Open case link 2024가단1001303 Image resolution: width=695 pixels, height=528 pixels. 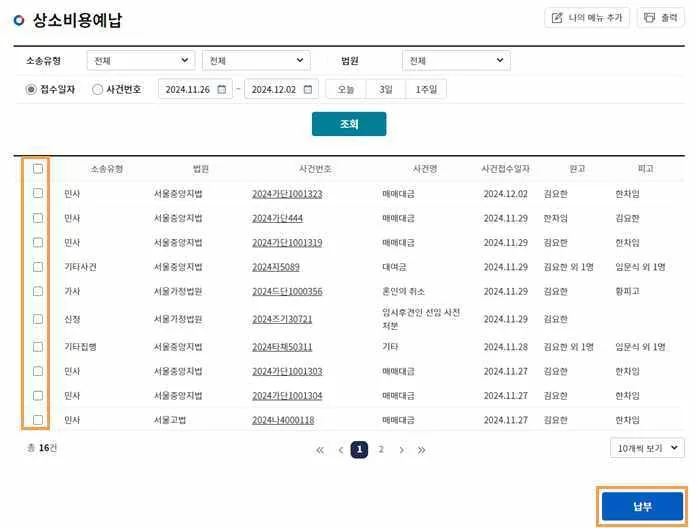click(287, 372)
